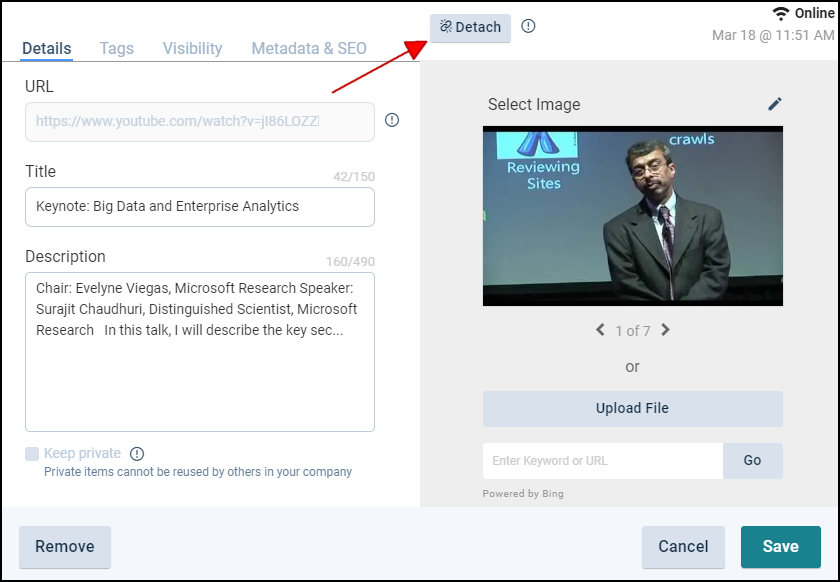
Task: Cancel editing the item
Action: pos(683,546)
